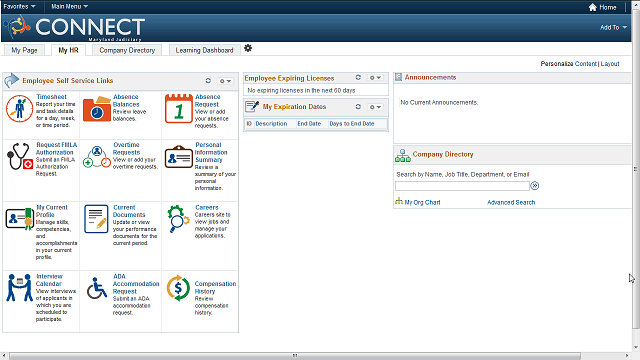Click the CONNECT Maryland Judiciary logo
The image size is (640, 360).
pos(74,28)
